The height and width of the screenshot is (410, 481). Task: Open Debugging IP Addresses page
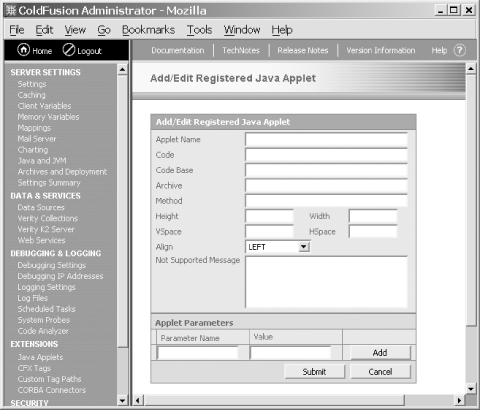click(x=60, y=276)
